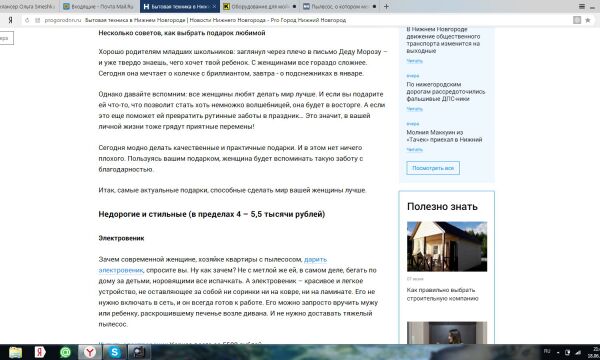Click heading 'Недорогие и стильные'
The width and height of the screenshot is (600, 360).
212,214
